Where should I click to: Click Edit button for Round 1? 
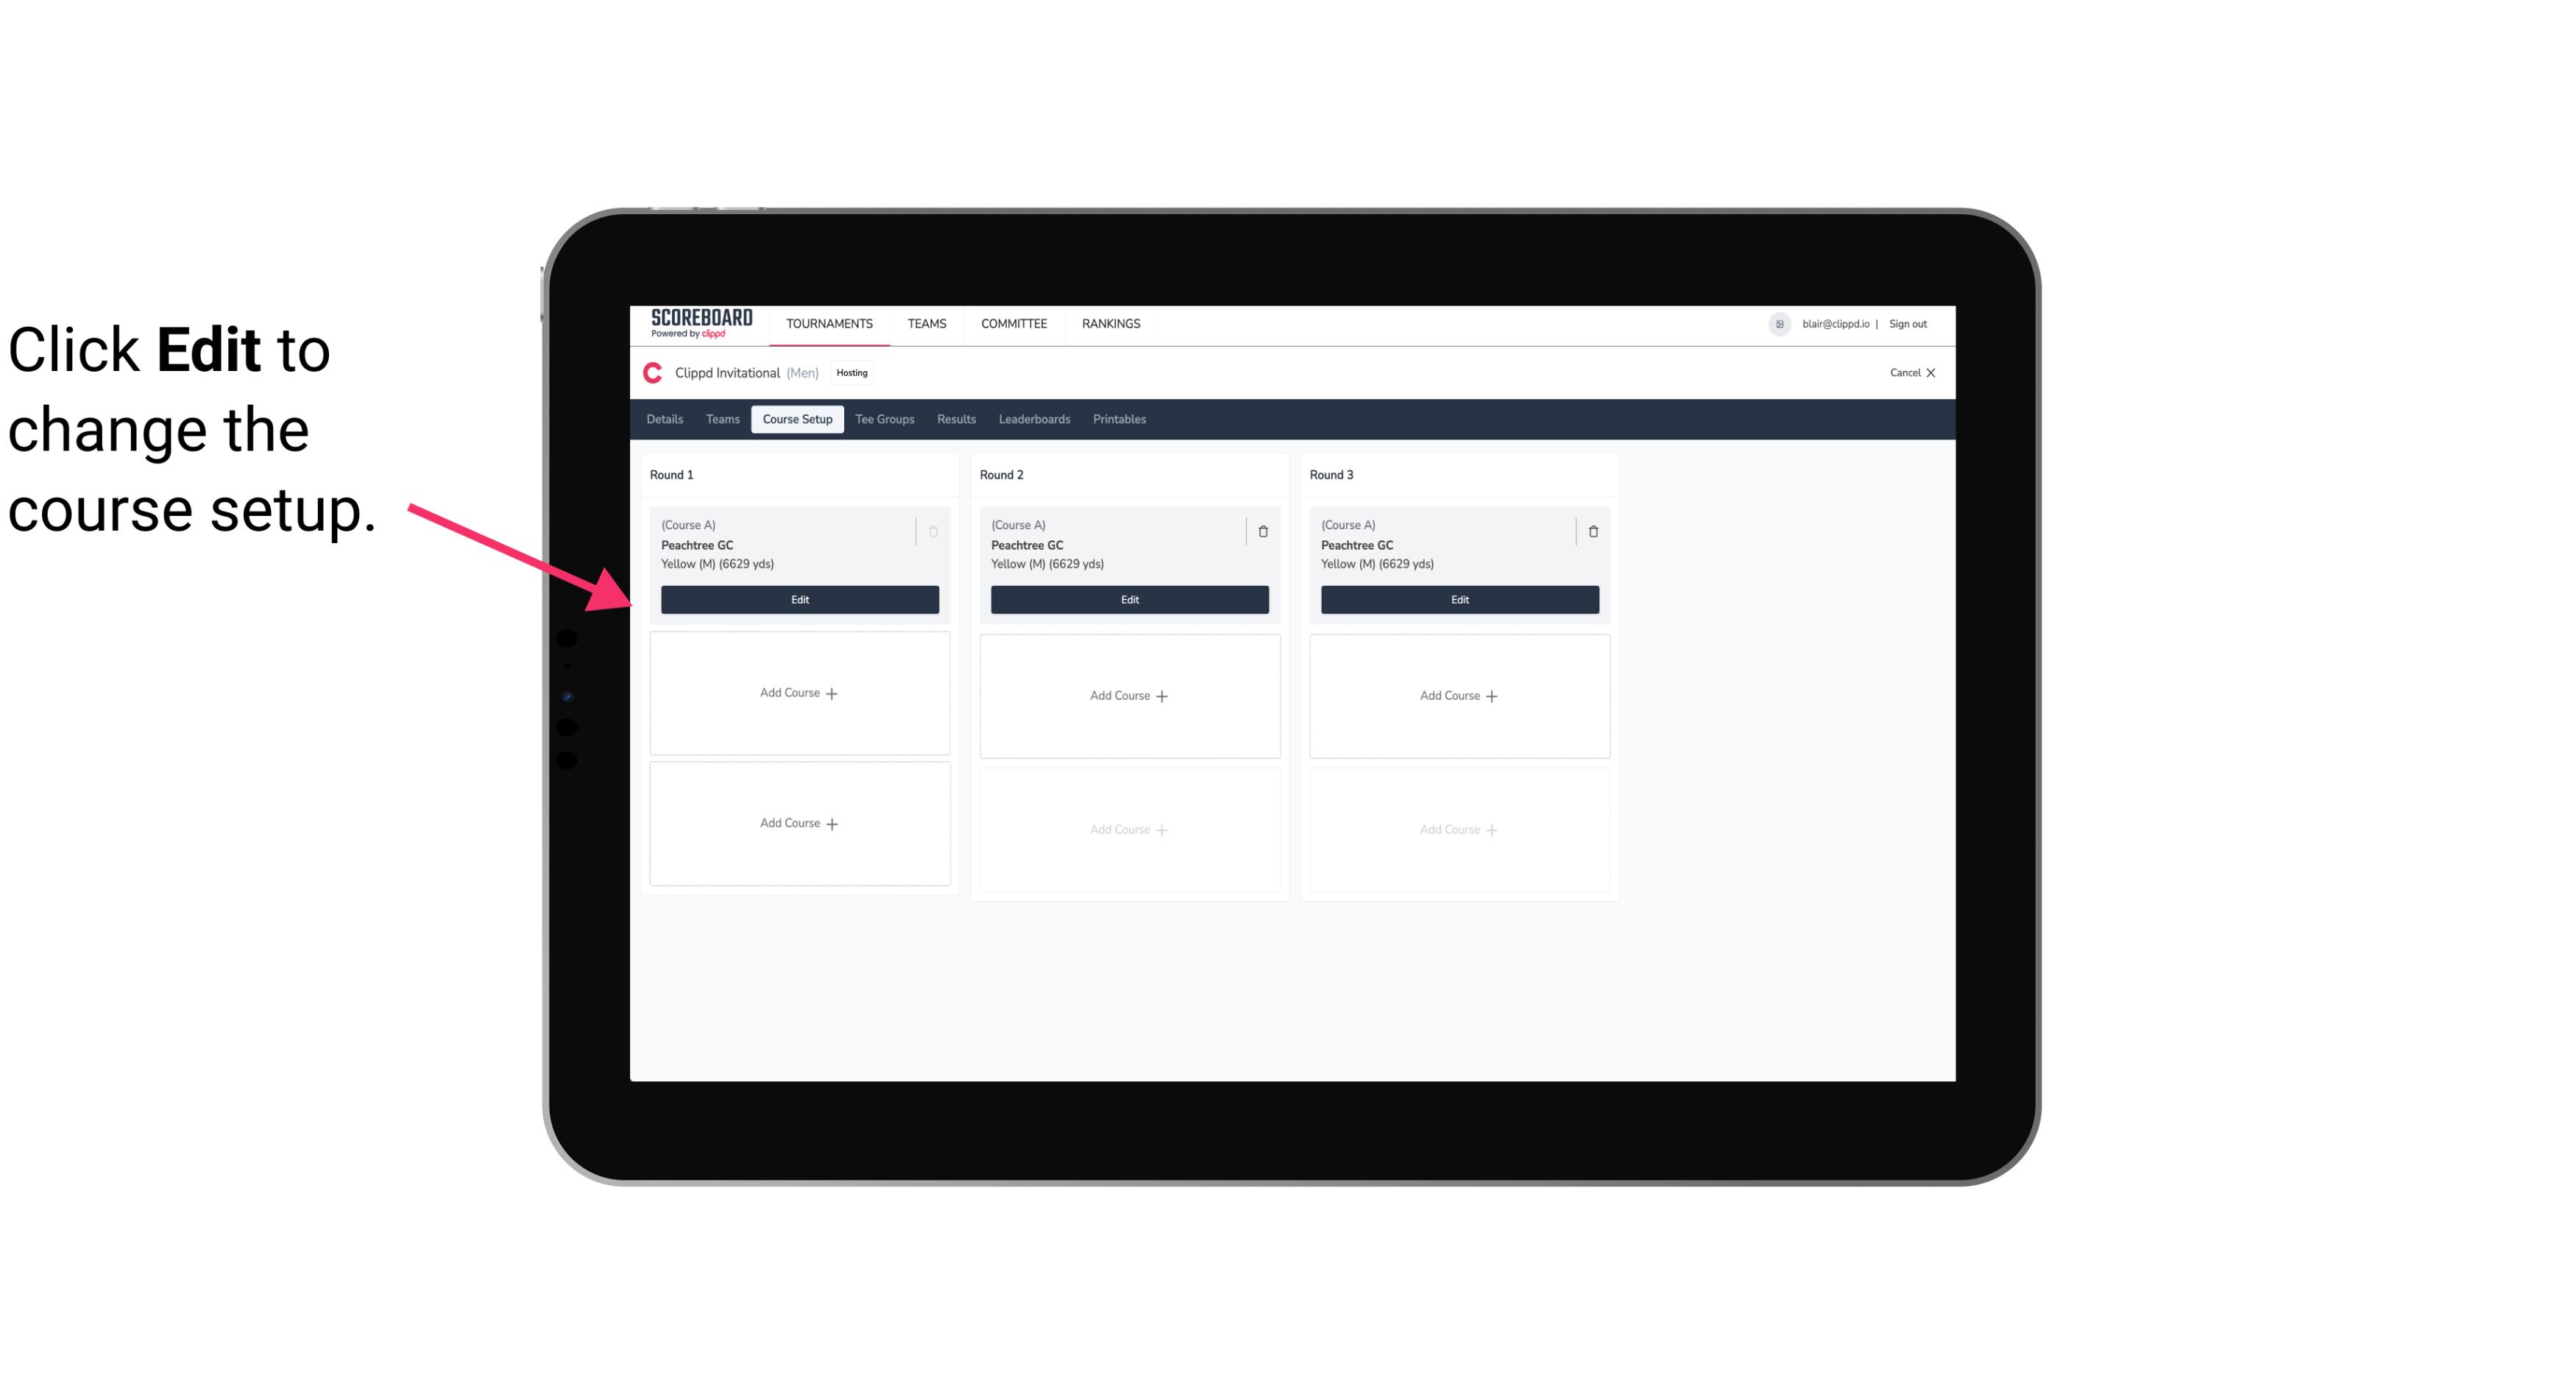pos(799,598)
